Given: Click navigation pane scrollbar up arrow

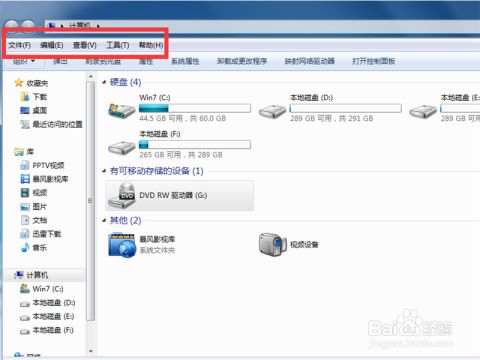Looking at the screenshot, I should (91, 77).
